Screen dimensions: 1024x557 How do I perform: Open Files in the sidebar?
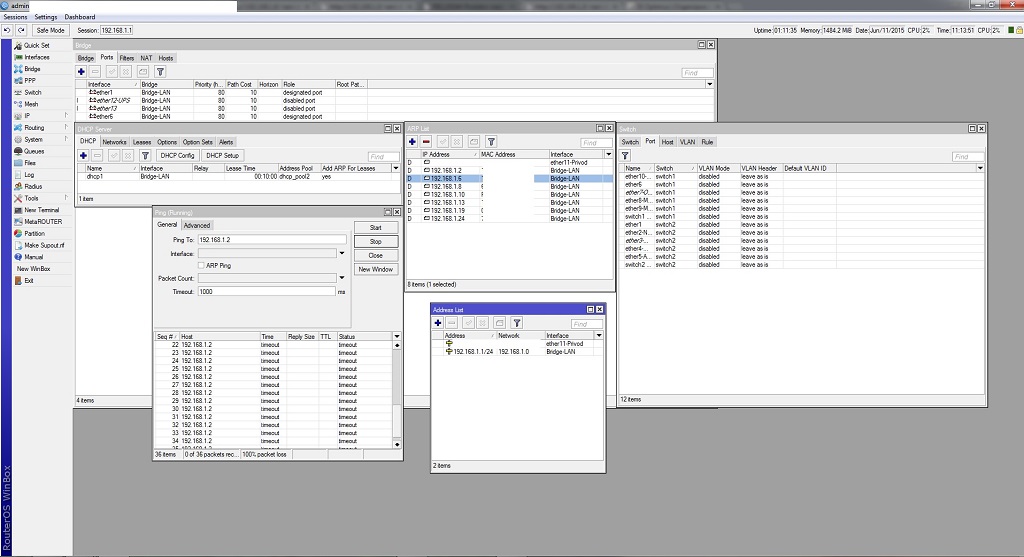30,163
